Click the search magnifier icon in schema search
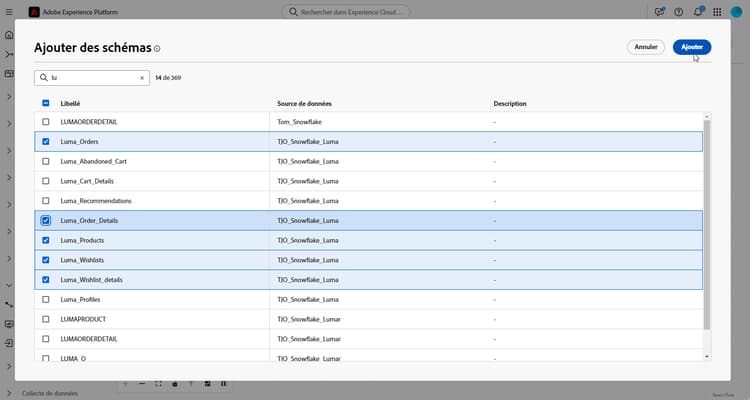The image size is (750, 400). (44, 78)
